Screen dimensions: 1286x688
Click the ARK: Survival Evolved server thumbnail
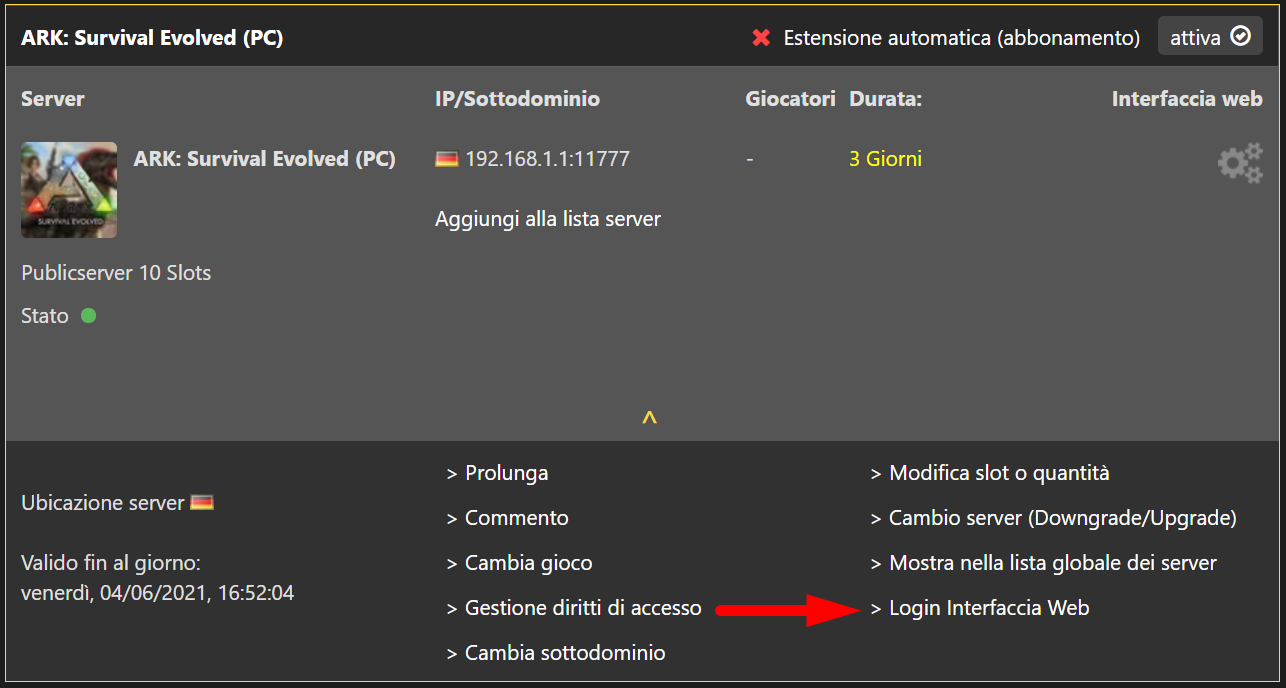[x=68, y=190]
